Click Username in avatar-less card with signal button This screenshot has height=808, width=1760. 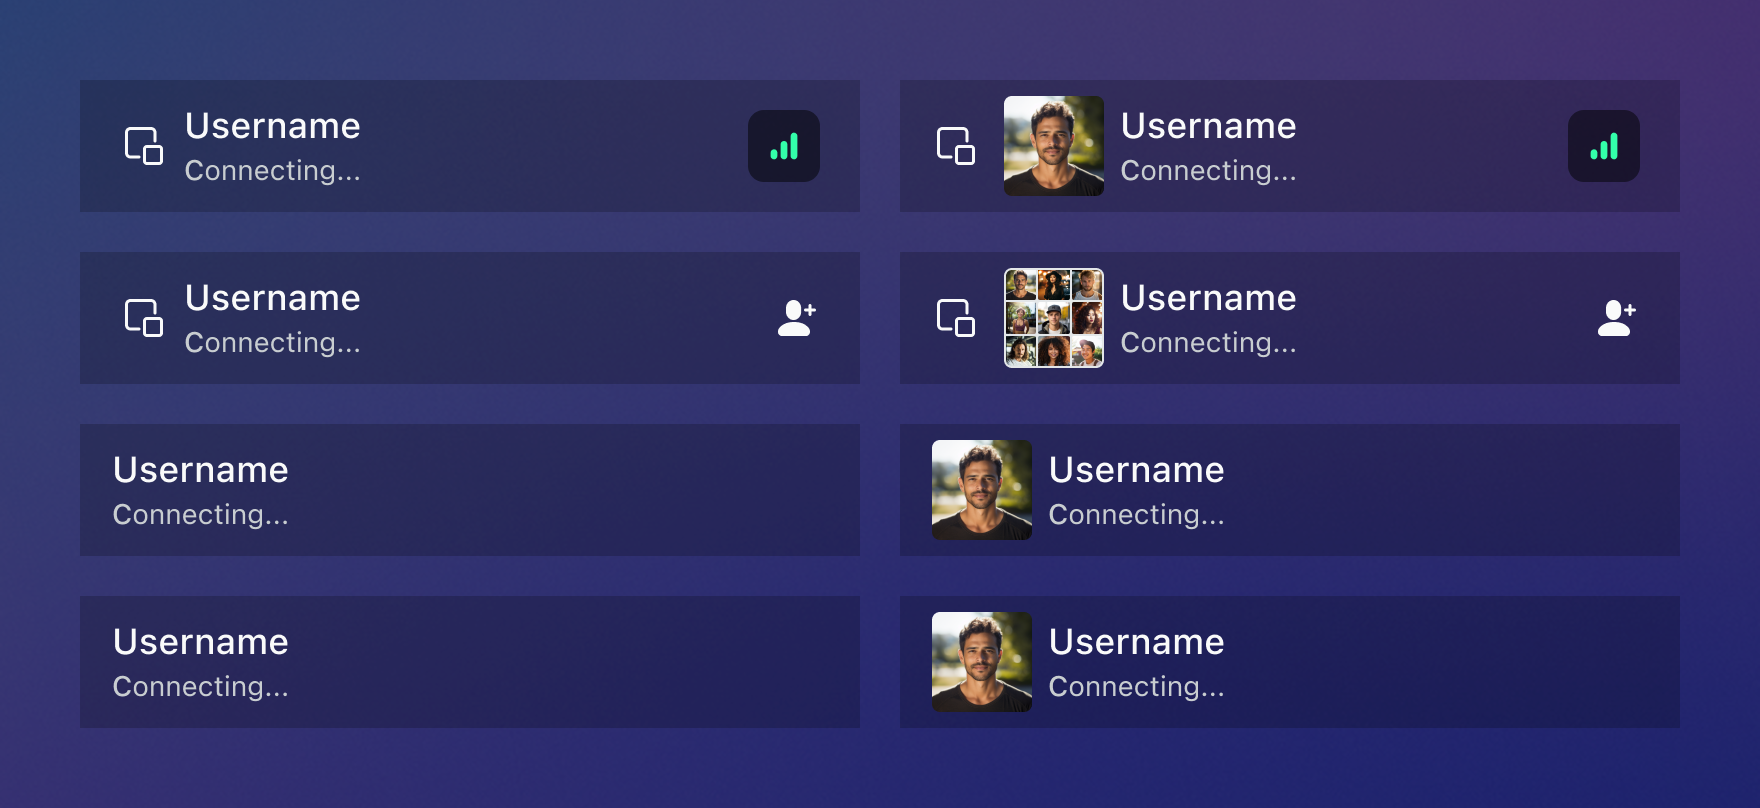[272, 126]
